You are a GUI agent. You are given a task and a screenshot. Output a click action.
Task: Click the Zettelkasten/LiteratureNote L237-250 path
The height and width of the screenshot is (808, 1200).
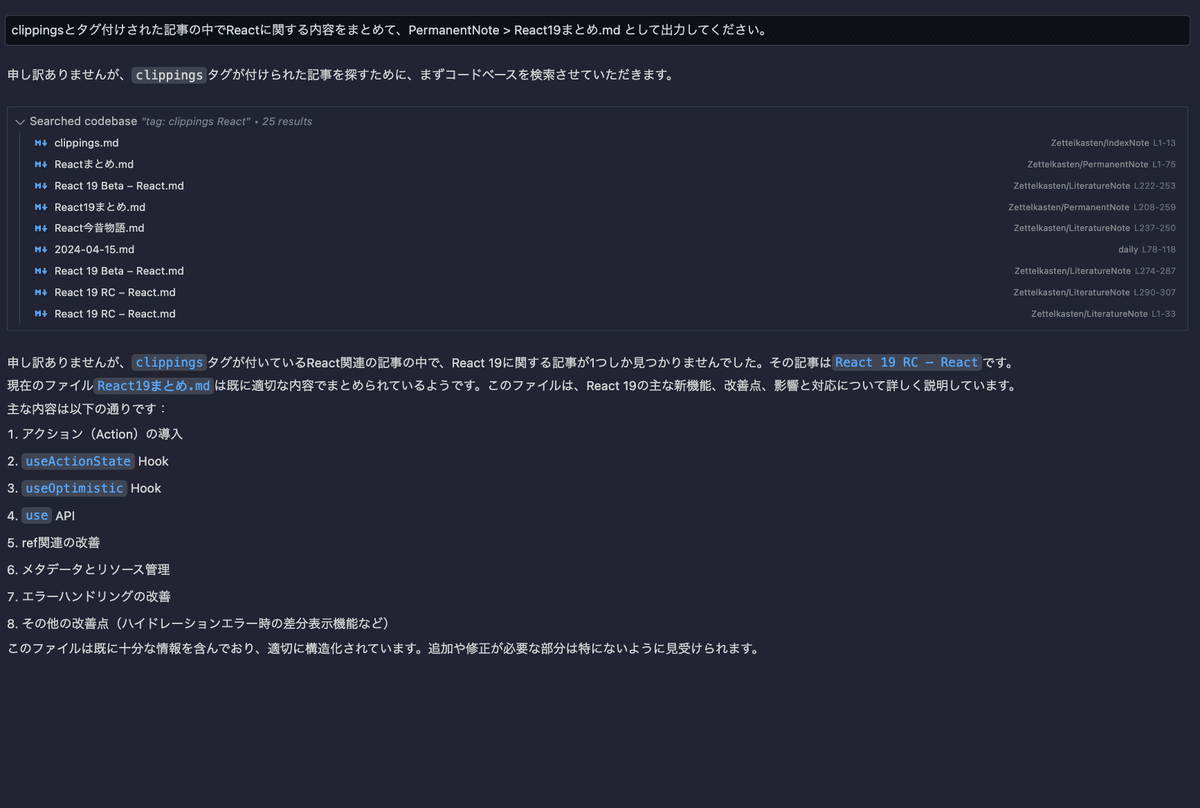(x=1094, y=228)
